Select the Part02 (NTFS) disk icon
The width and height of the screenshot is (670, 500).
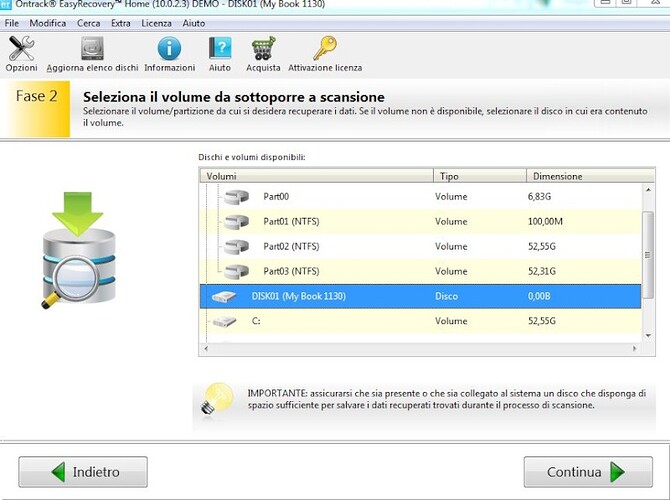[x=236, y=247]
